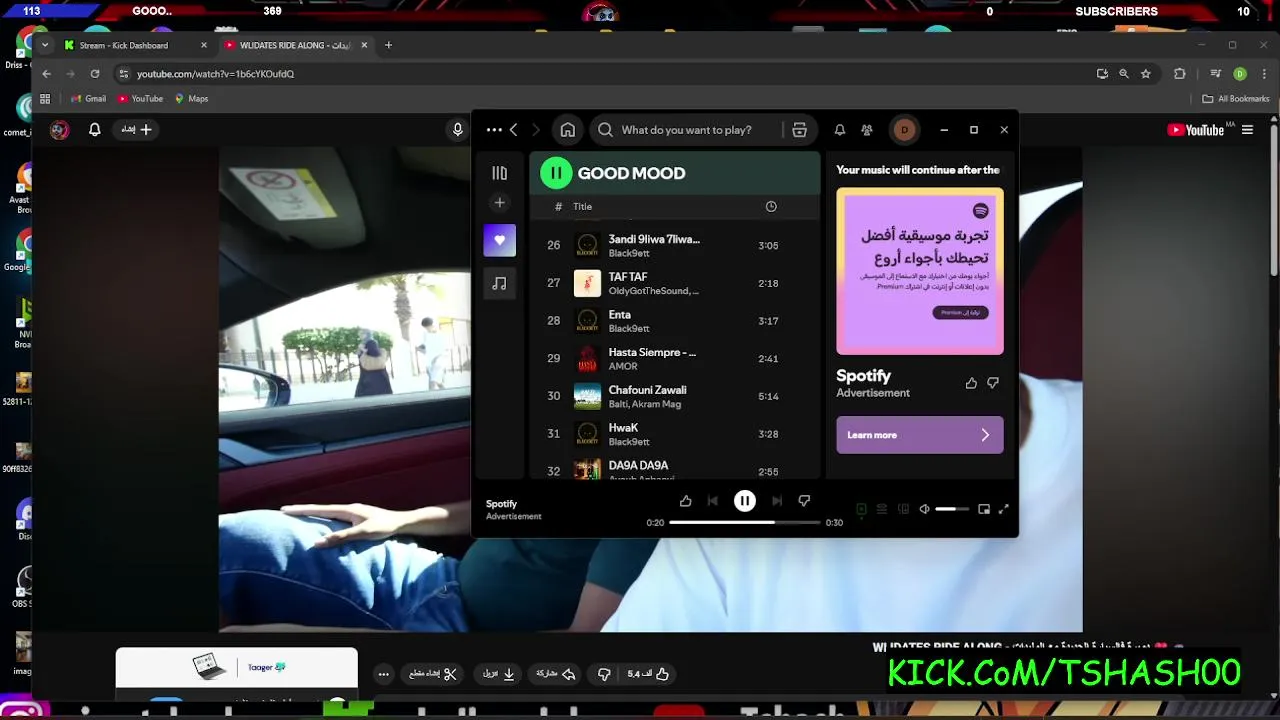1280x720 pixels.
Task: Thumbs up in the Spotify player bar
Action: point(686,501)
